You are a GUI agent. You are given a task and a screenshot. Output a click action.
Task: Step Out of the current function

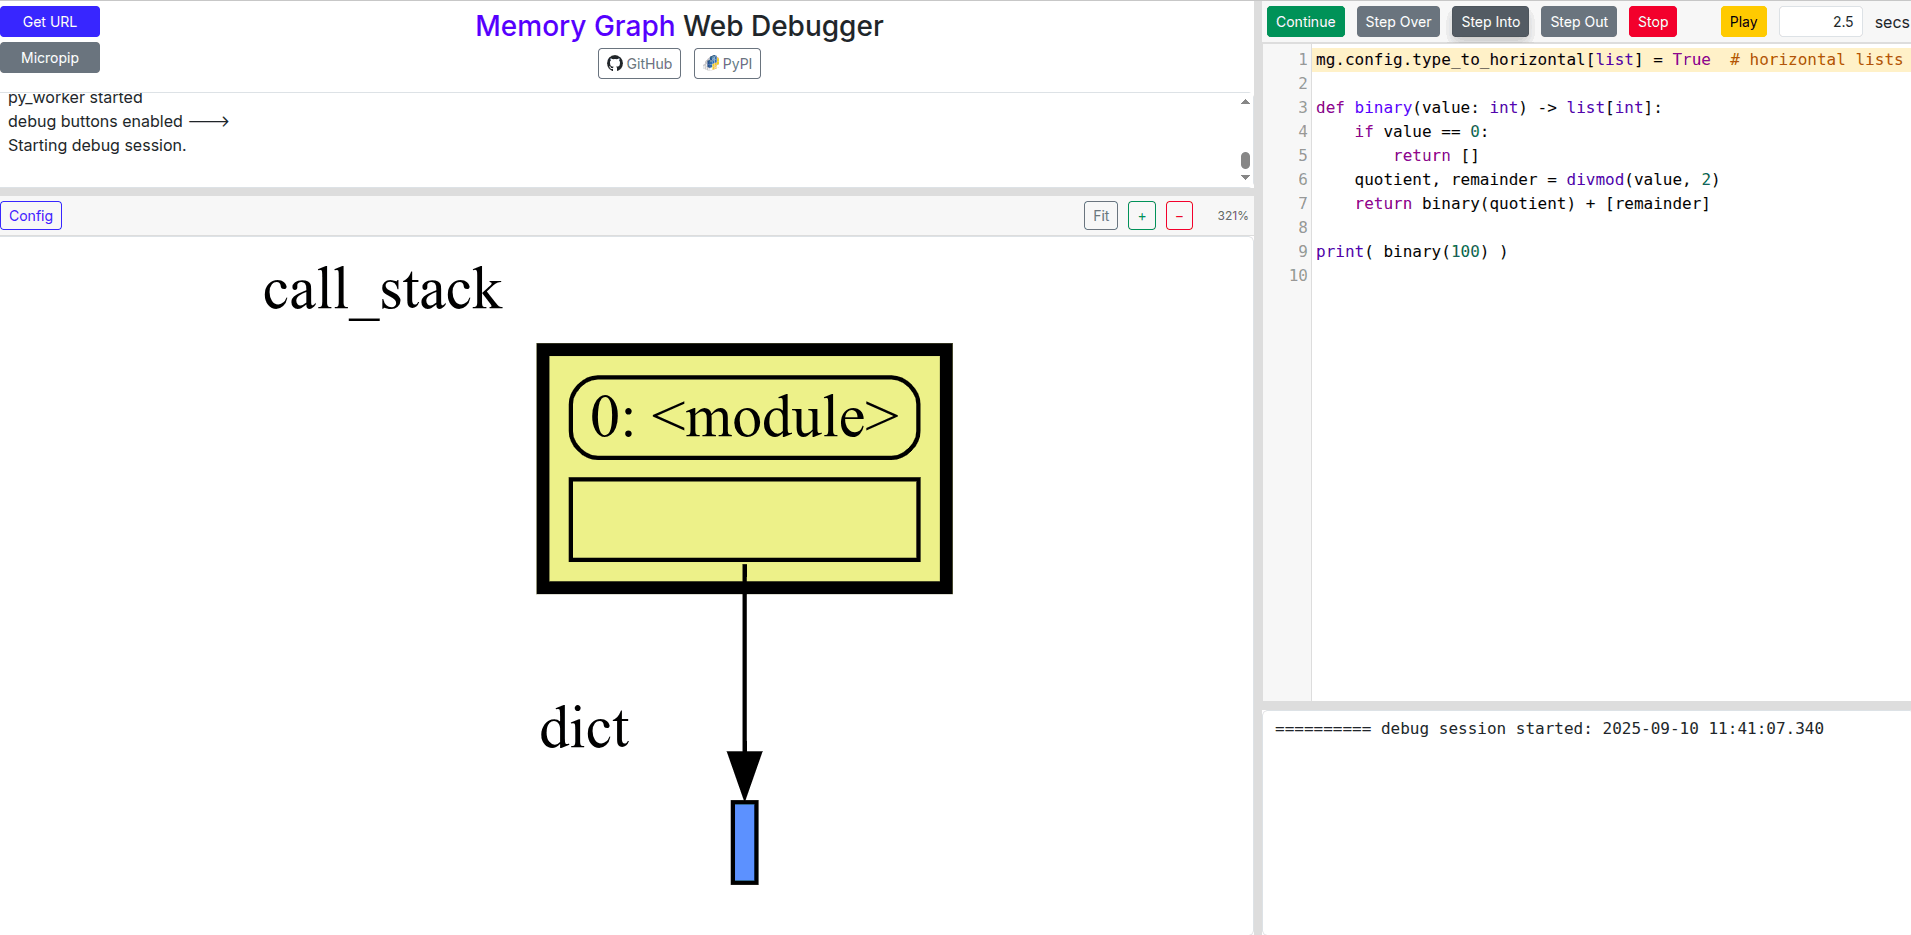pos(1579,22)
